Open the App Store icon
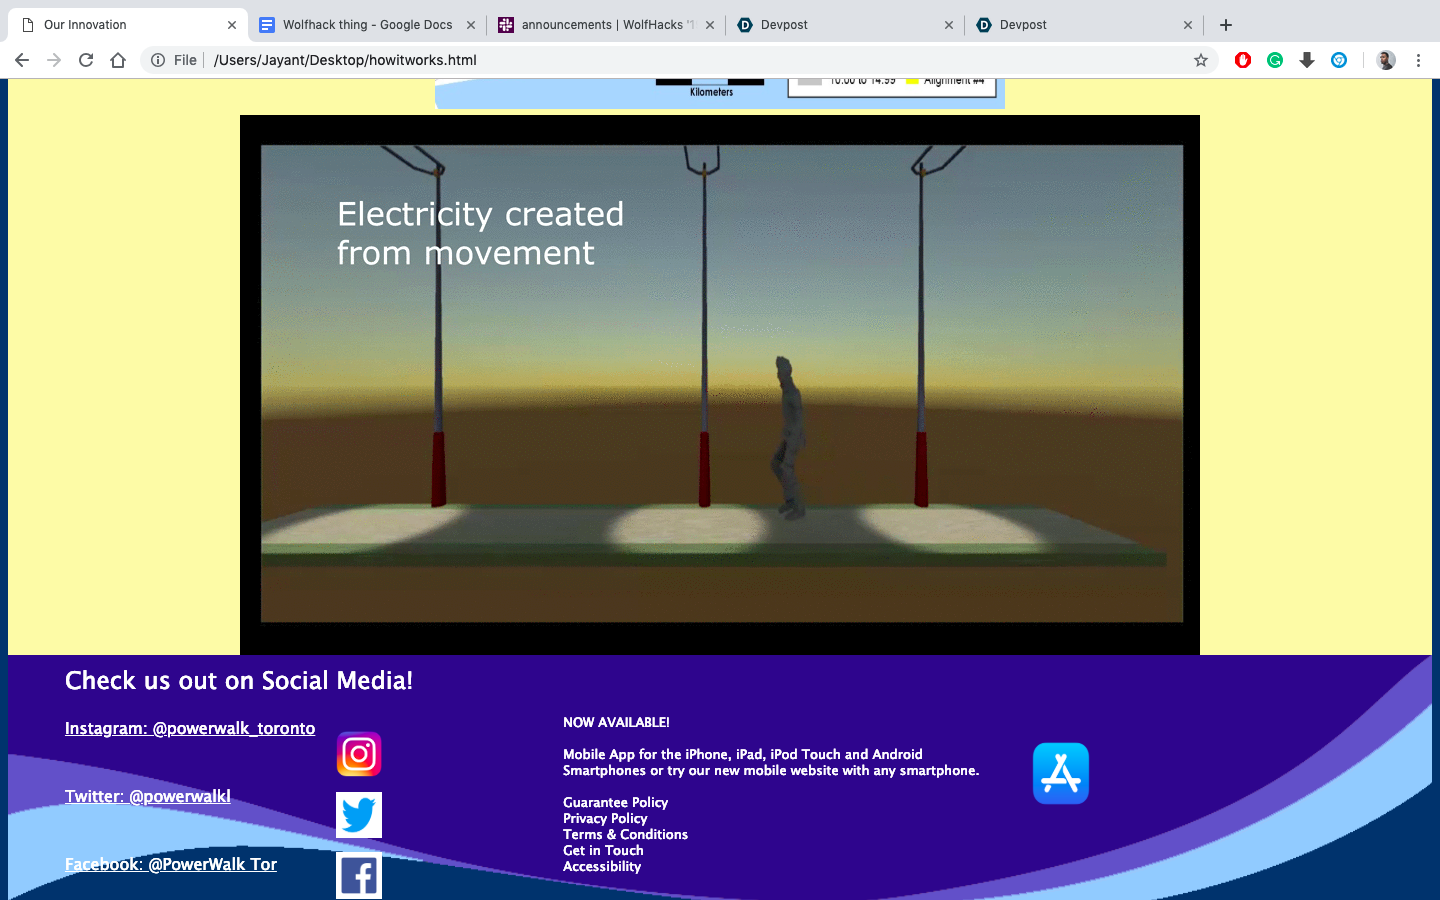1440x900 pixels. coord(1061,773)
